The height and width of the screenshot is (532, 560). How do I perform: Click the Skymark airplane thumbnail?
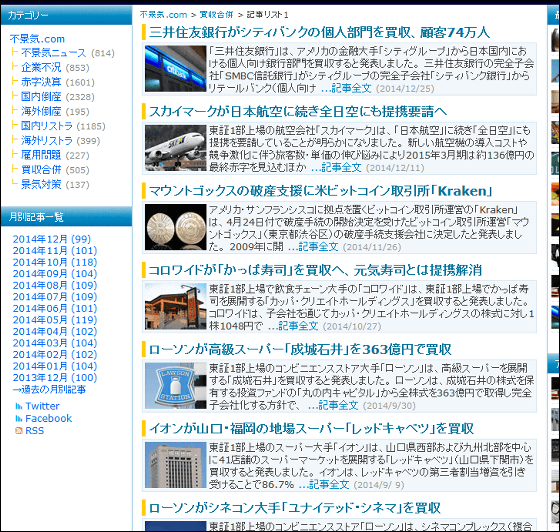(x=175, y=148)
